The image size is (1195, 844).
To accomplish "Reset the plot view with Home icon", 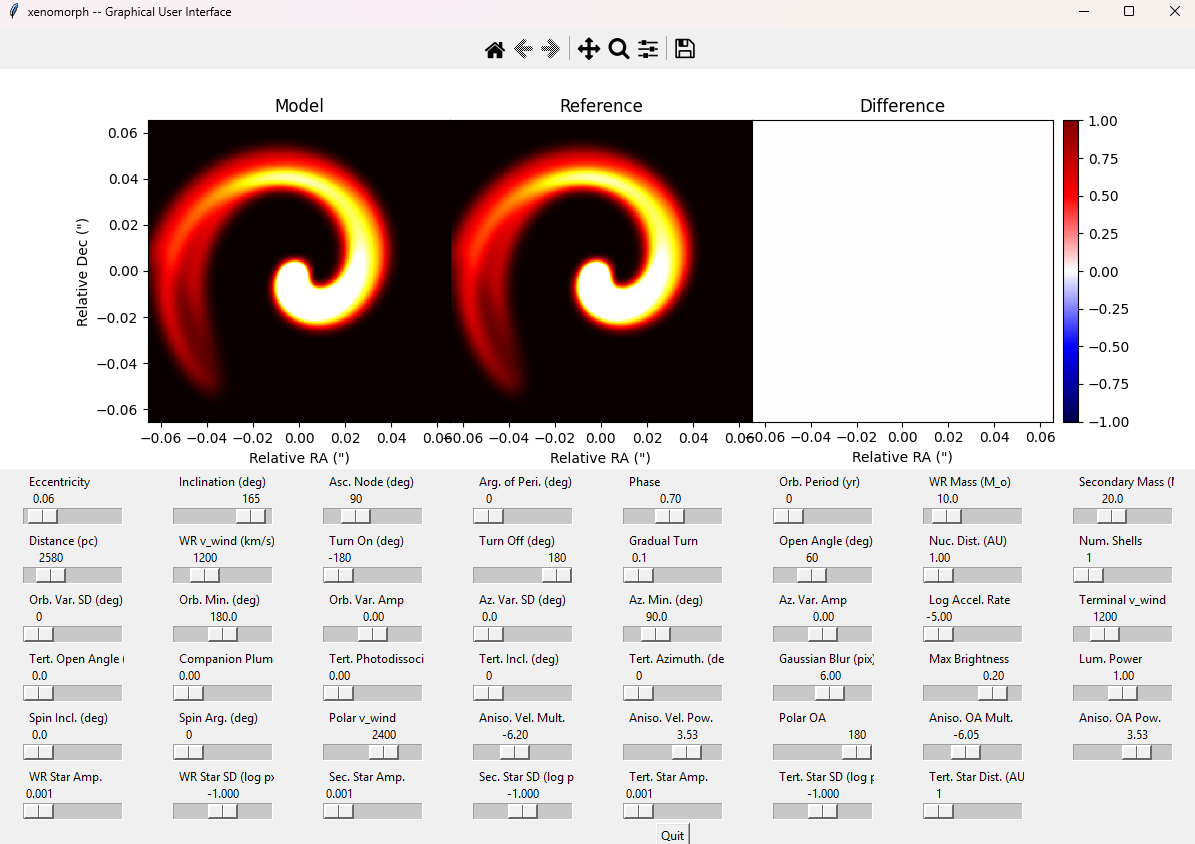I will tap(495, 50).
